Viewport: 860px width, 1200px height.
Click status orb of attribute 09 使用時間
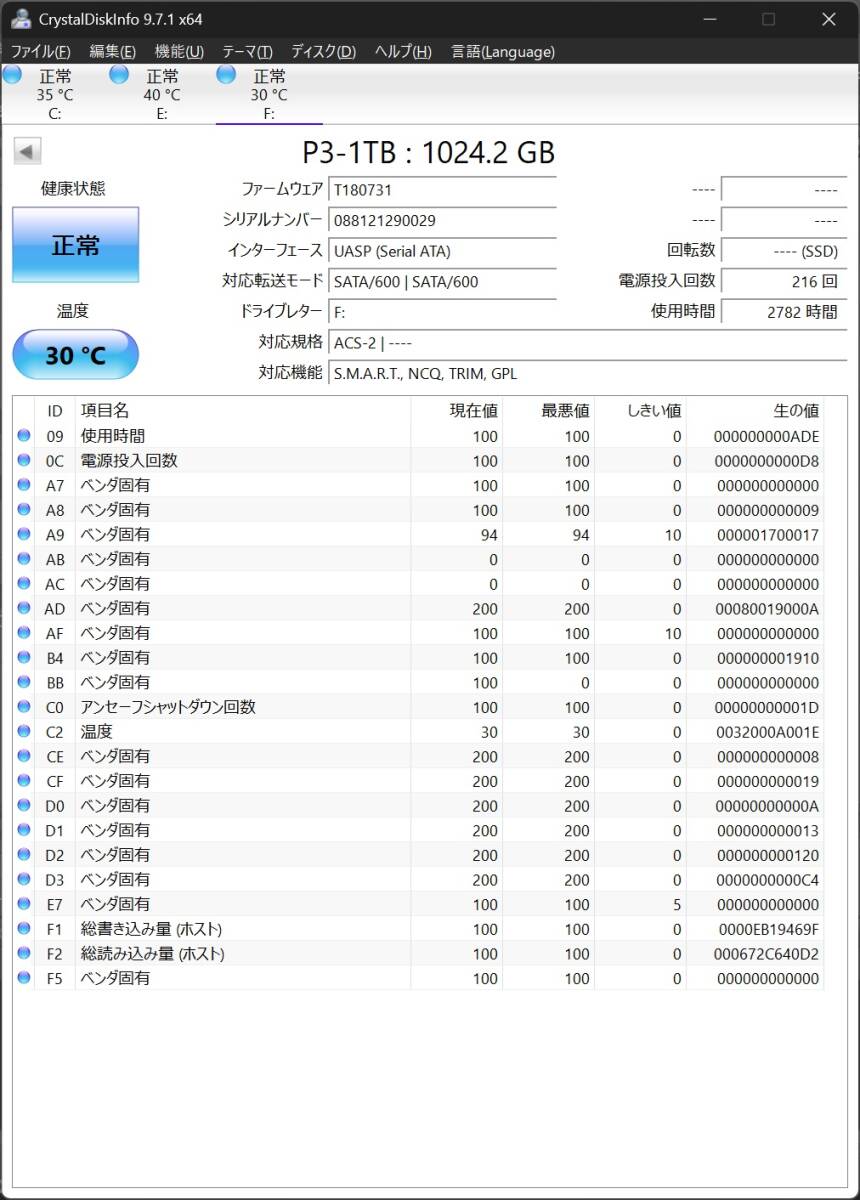(x=24, y=436)
